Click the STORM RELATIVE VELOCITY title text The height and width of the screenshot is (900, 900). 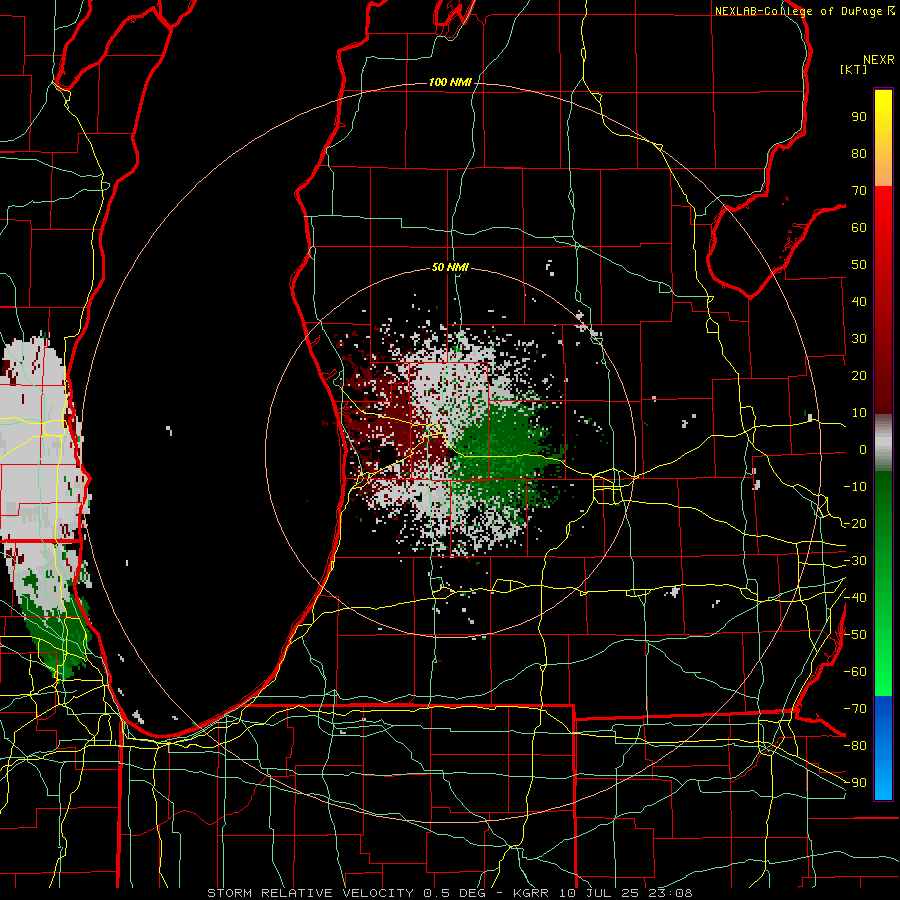coord(310,893)
